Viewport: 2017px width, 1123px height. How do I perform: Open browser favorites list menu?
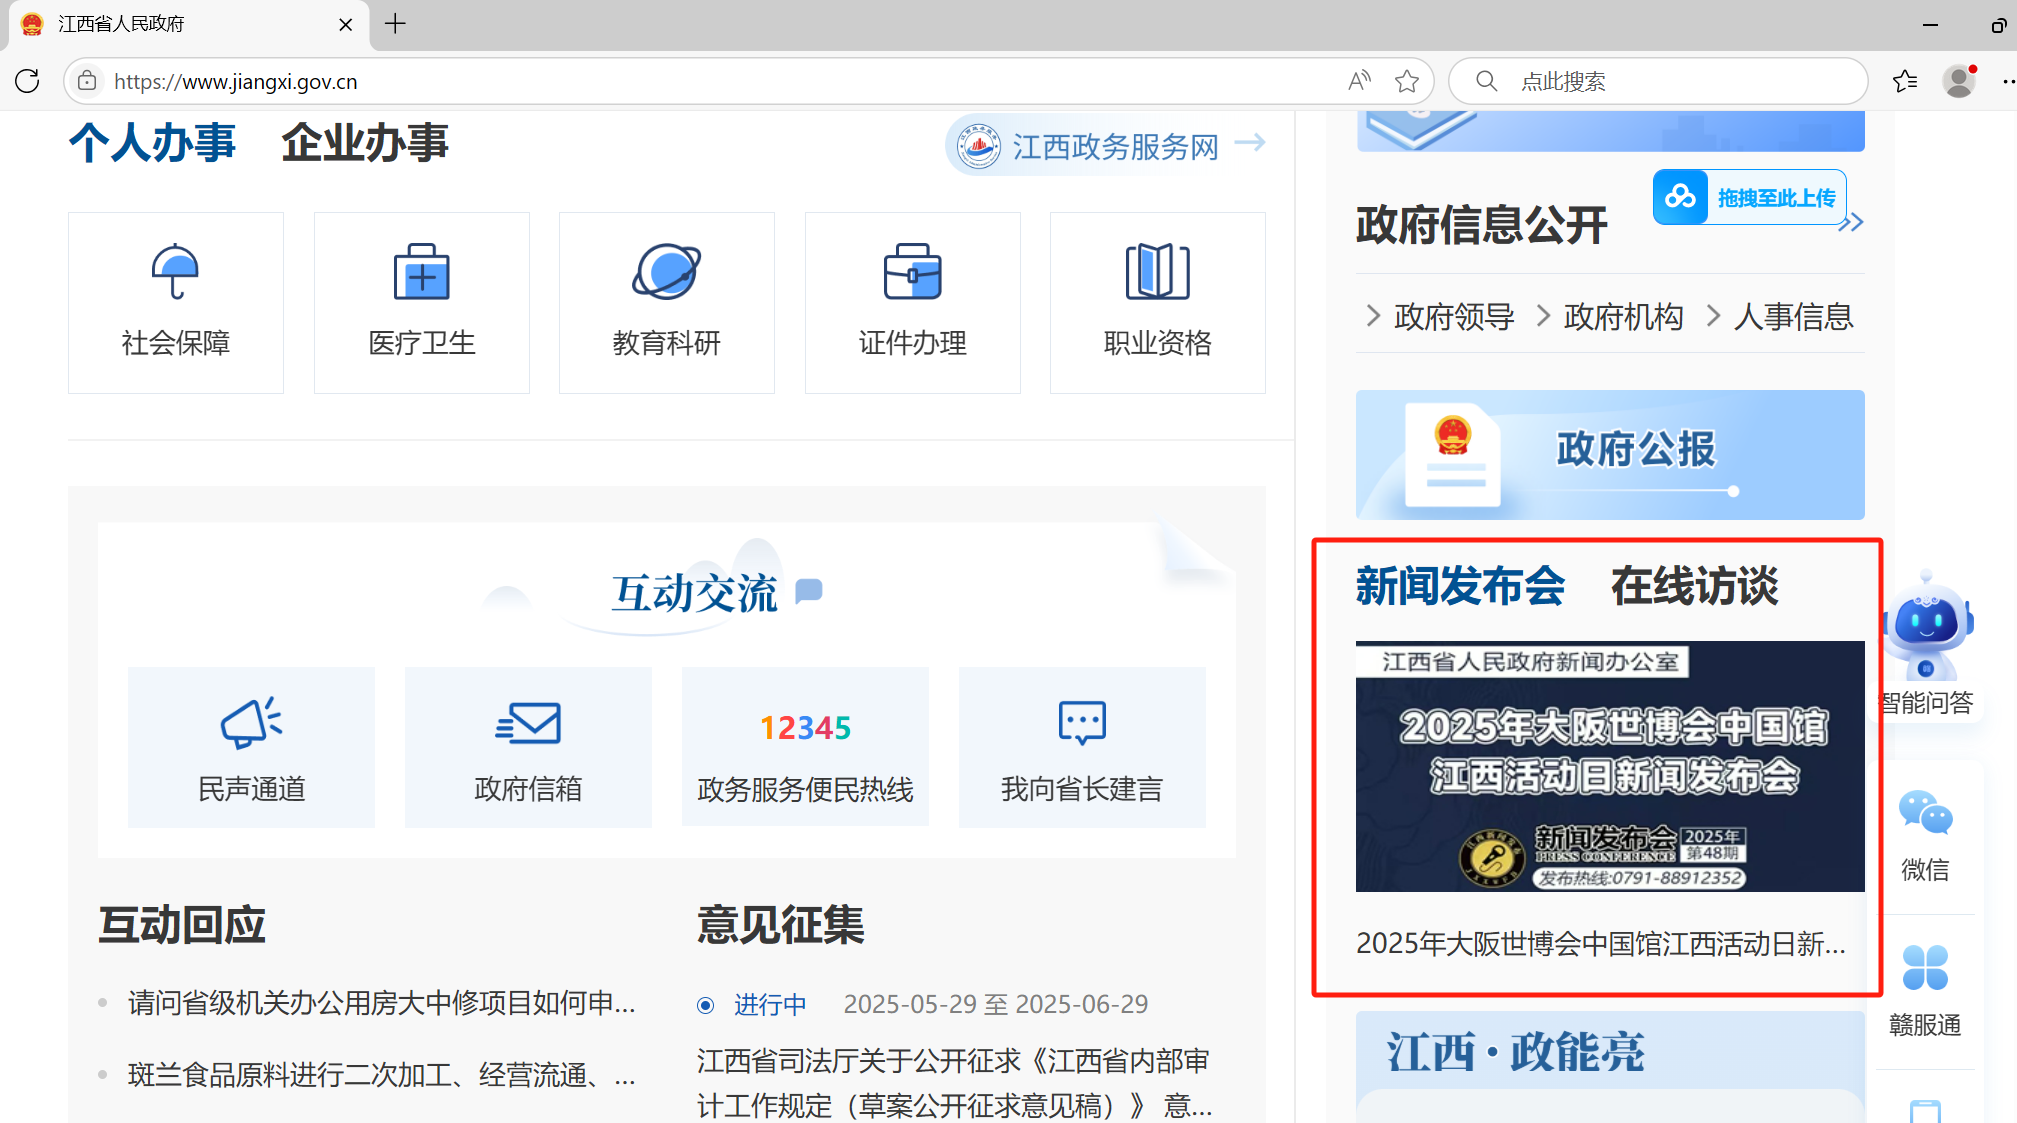pos(1905,81)
